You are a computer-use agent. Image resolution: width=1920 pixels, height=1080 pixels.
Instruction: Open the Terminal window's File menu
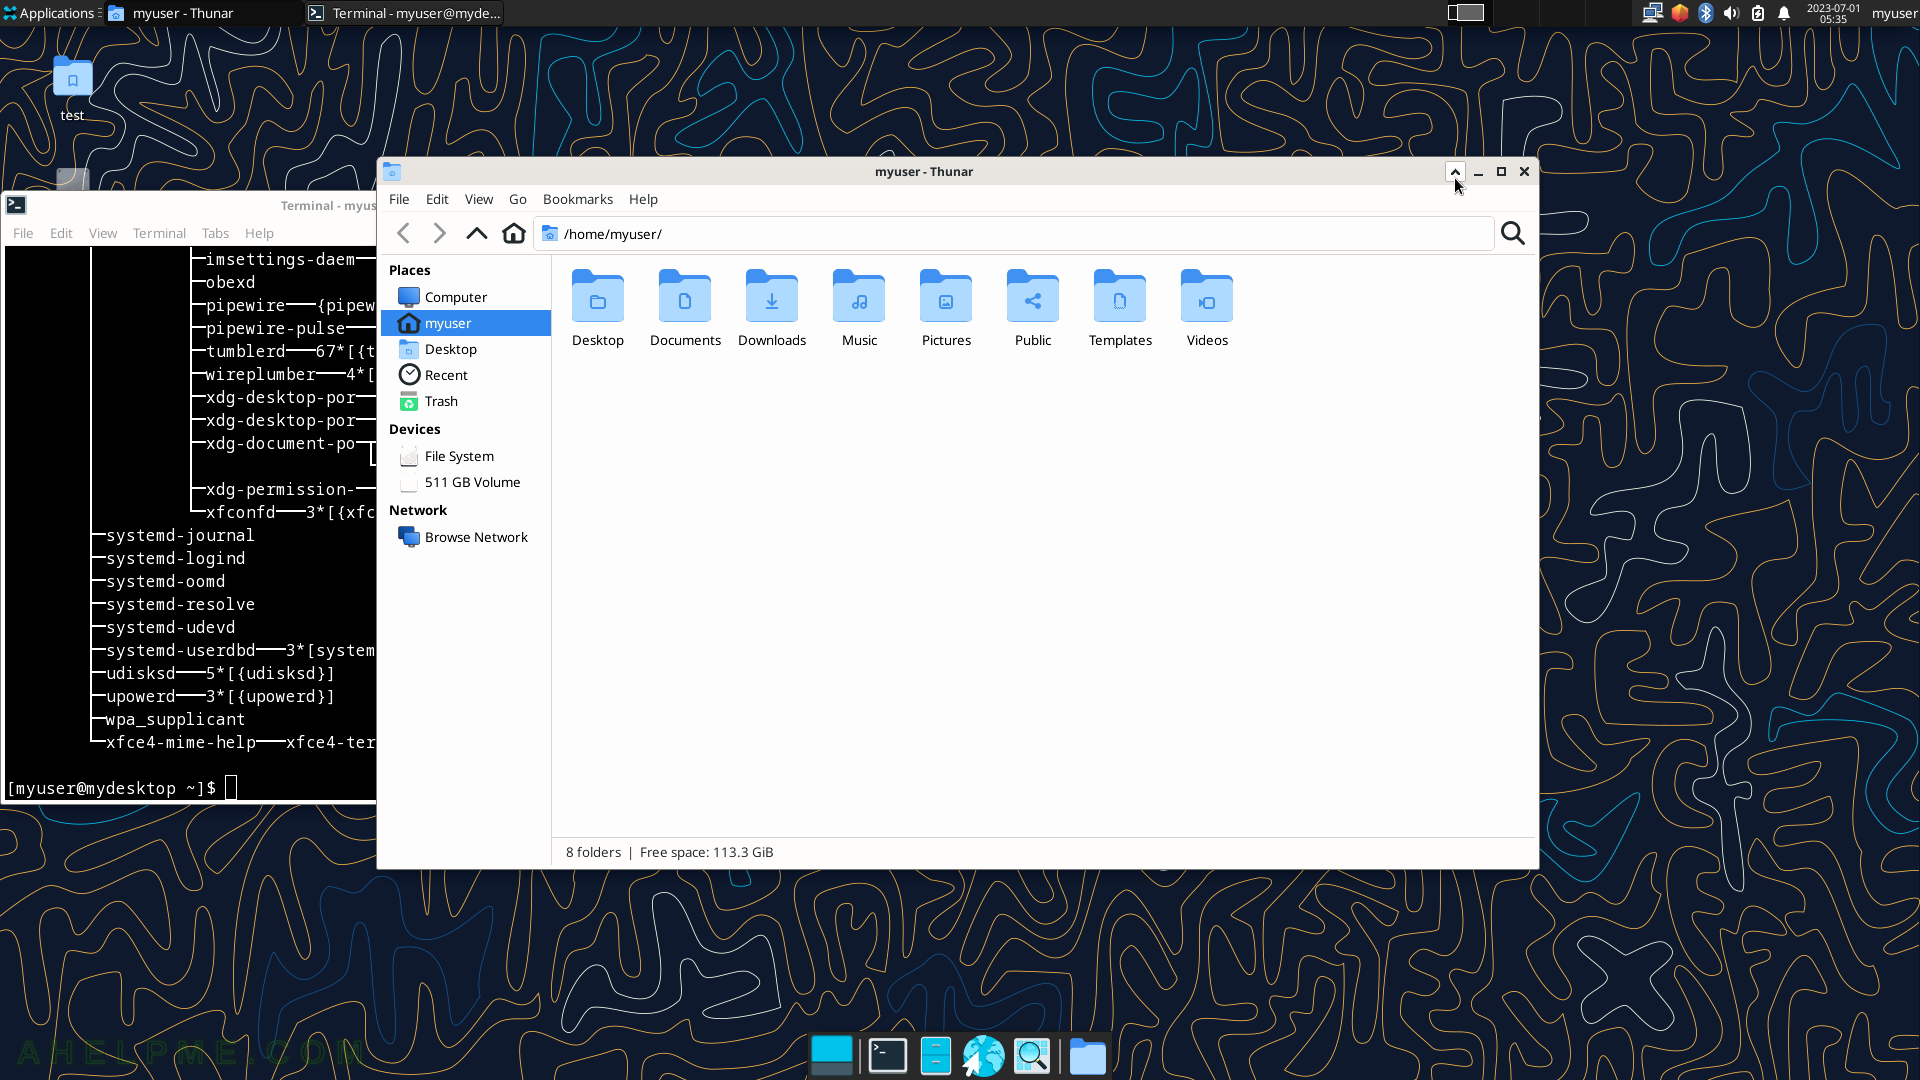pyautogui.click(x=23, y=233)
